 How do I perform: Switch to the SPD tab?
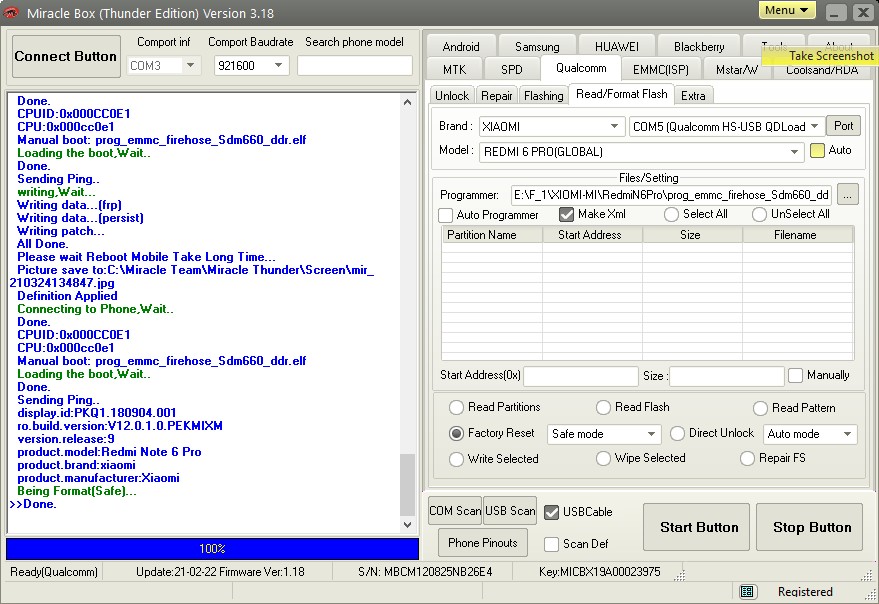pos(512,70)
